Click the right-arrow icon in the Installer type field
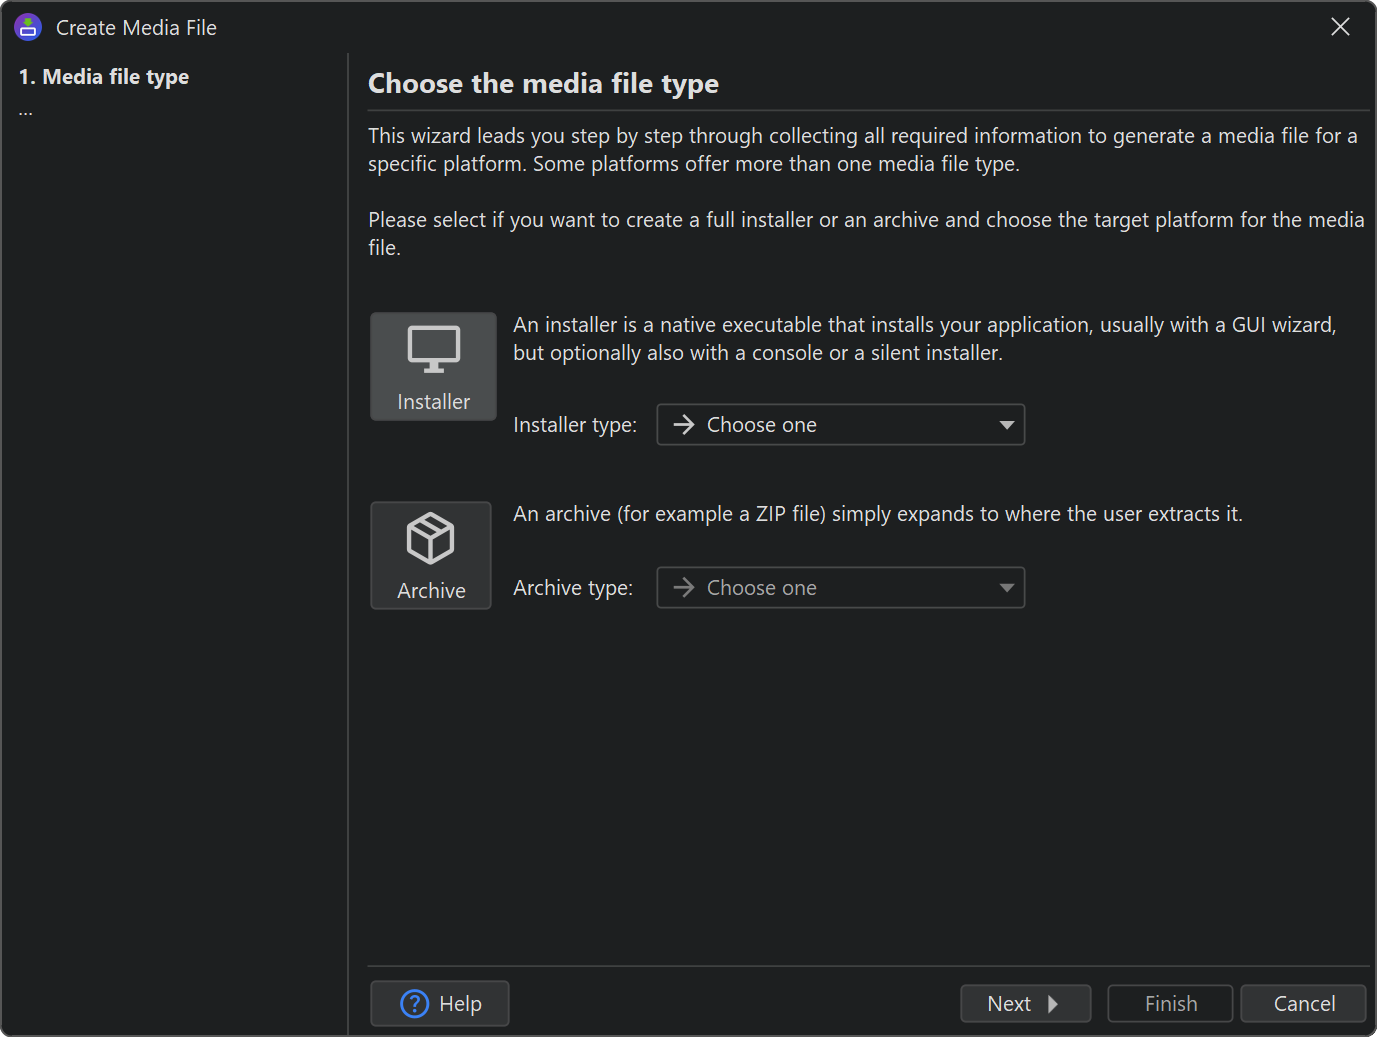The width and height of the screenshot is (1377, 1037). point(684,425)
